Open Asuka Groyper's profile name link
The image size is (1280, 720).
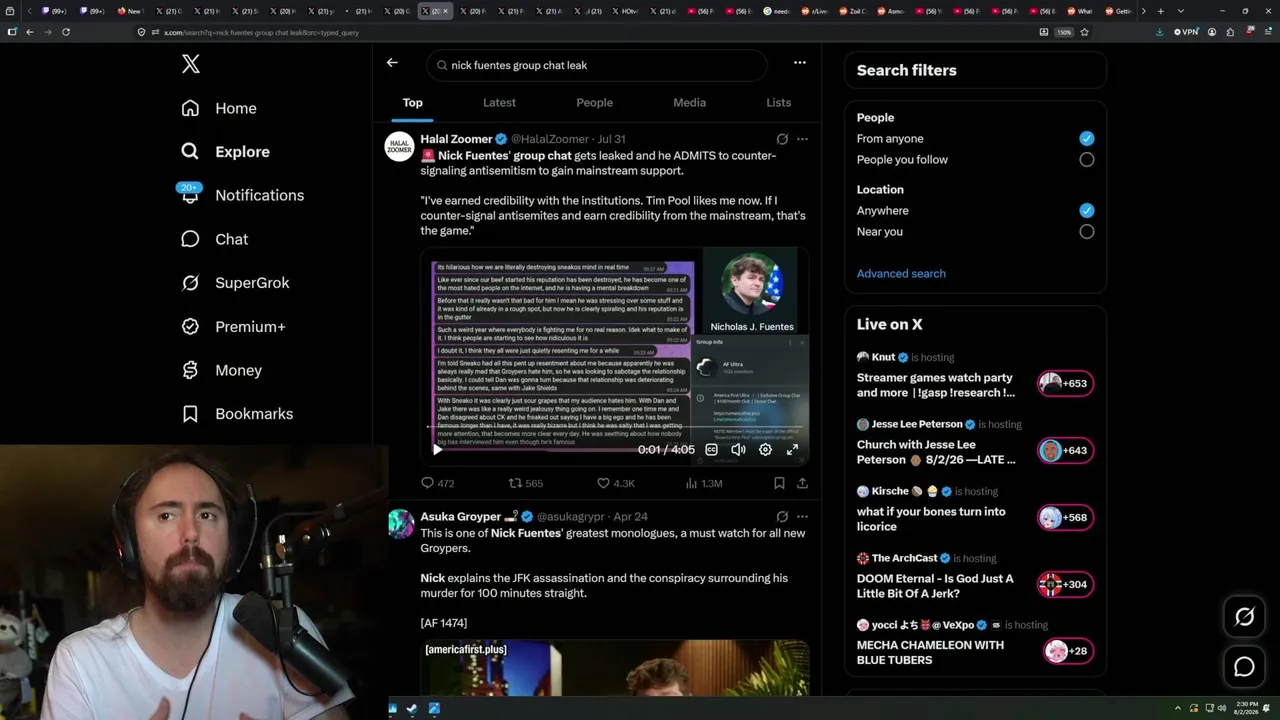460,517
